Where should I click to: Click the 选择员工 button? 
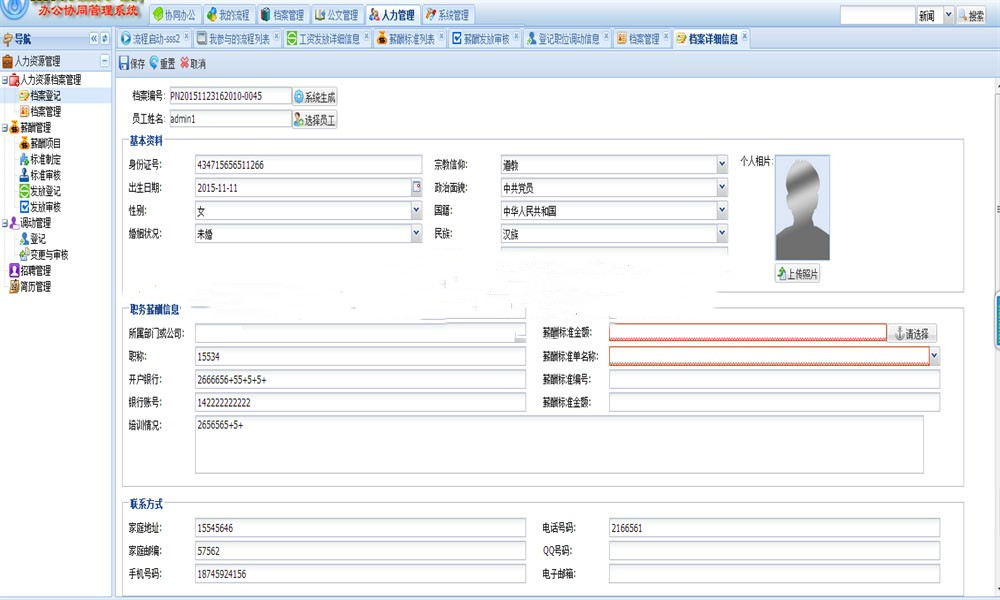pyautogui.click(x=314, y=120)
